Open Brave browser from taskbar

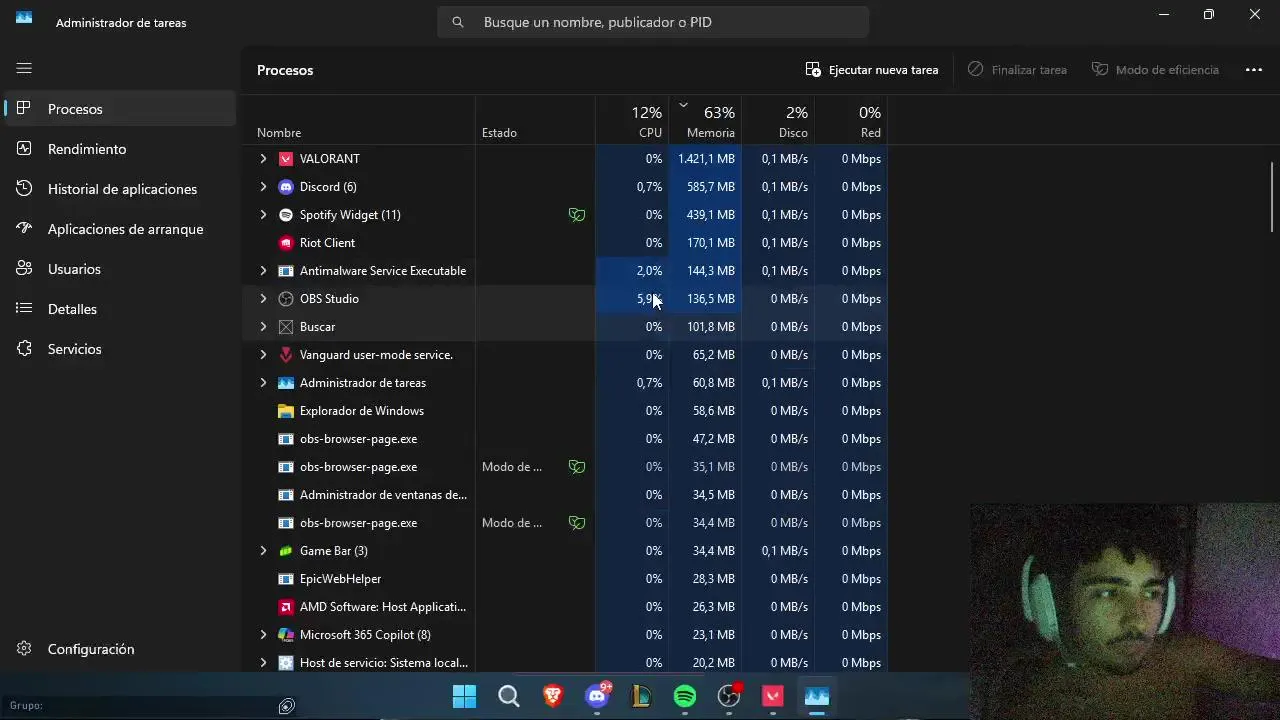click(x=553, y=696)
